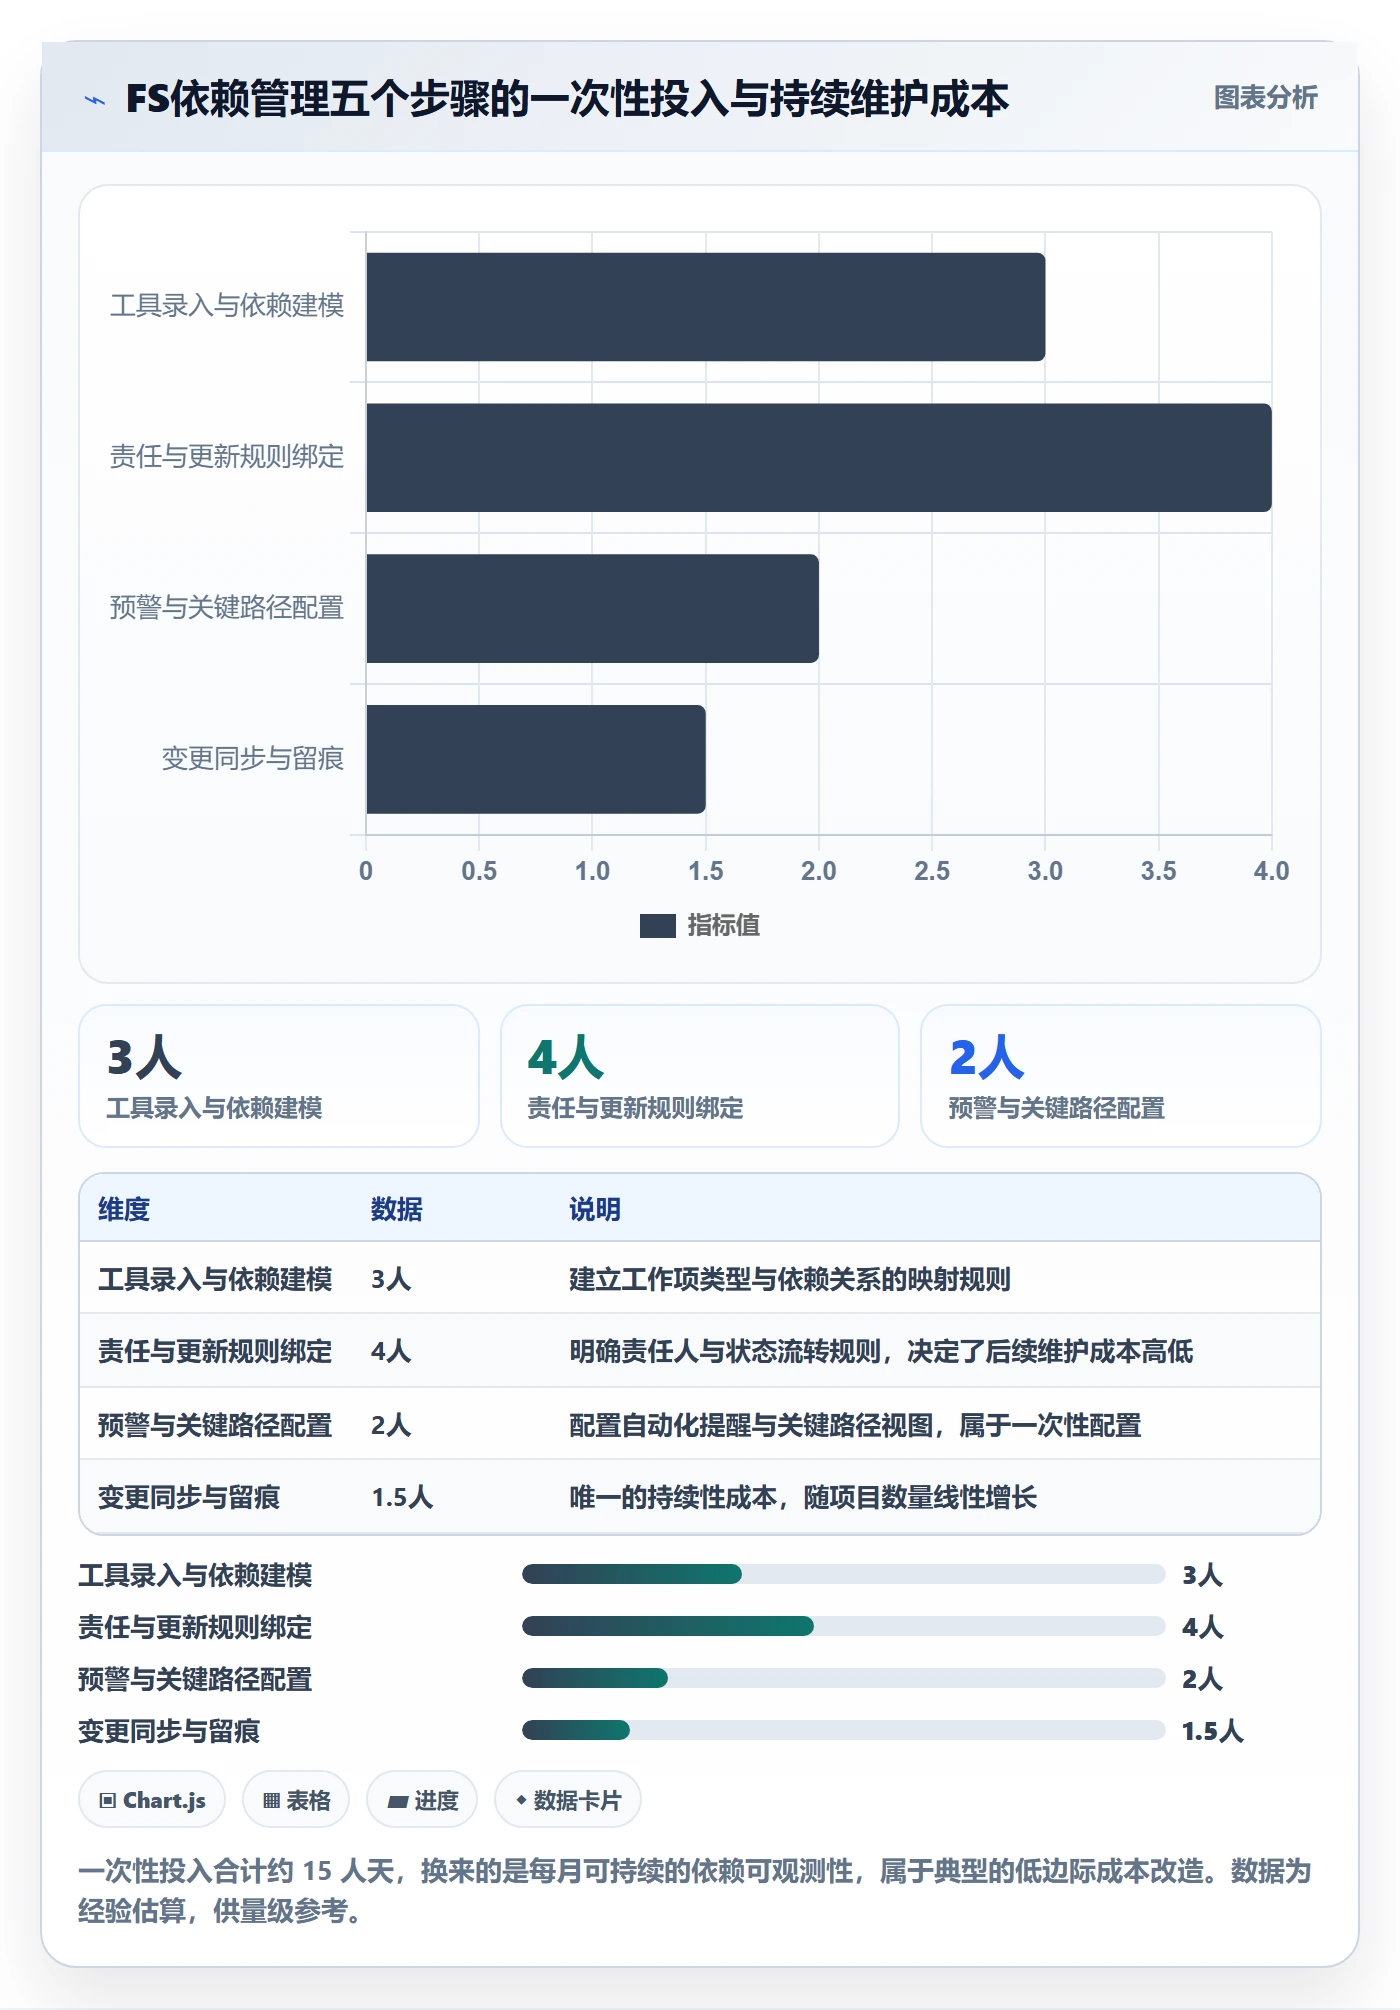Image resolution: width=1400 pixels, height=2010 pixels.
Task: Click the 2.5 tick label on the x-axis
Action: click(x=932, y=871)
